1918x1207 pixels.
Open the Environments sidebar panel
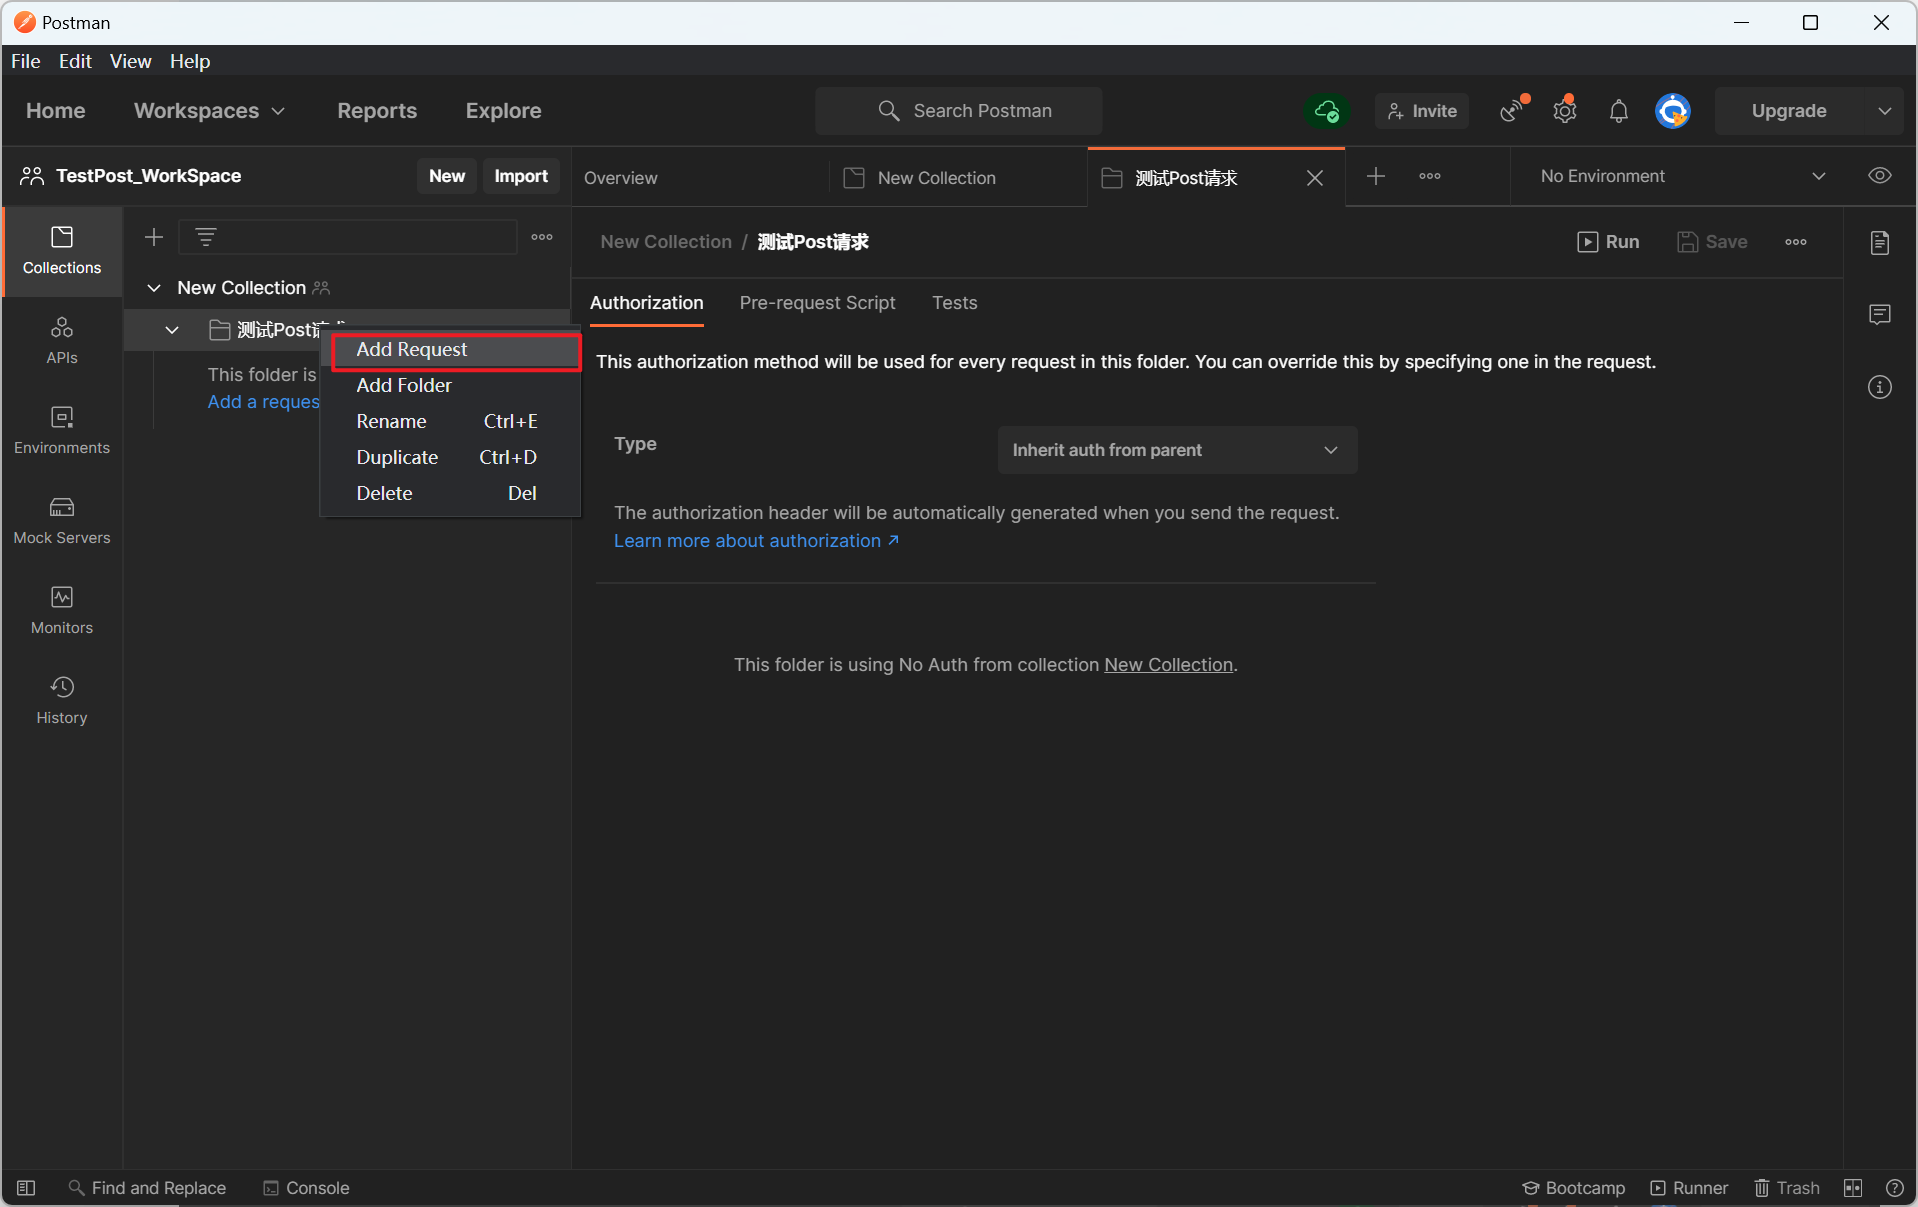(62, 431)
